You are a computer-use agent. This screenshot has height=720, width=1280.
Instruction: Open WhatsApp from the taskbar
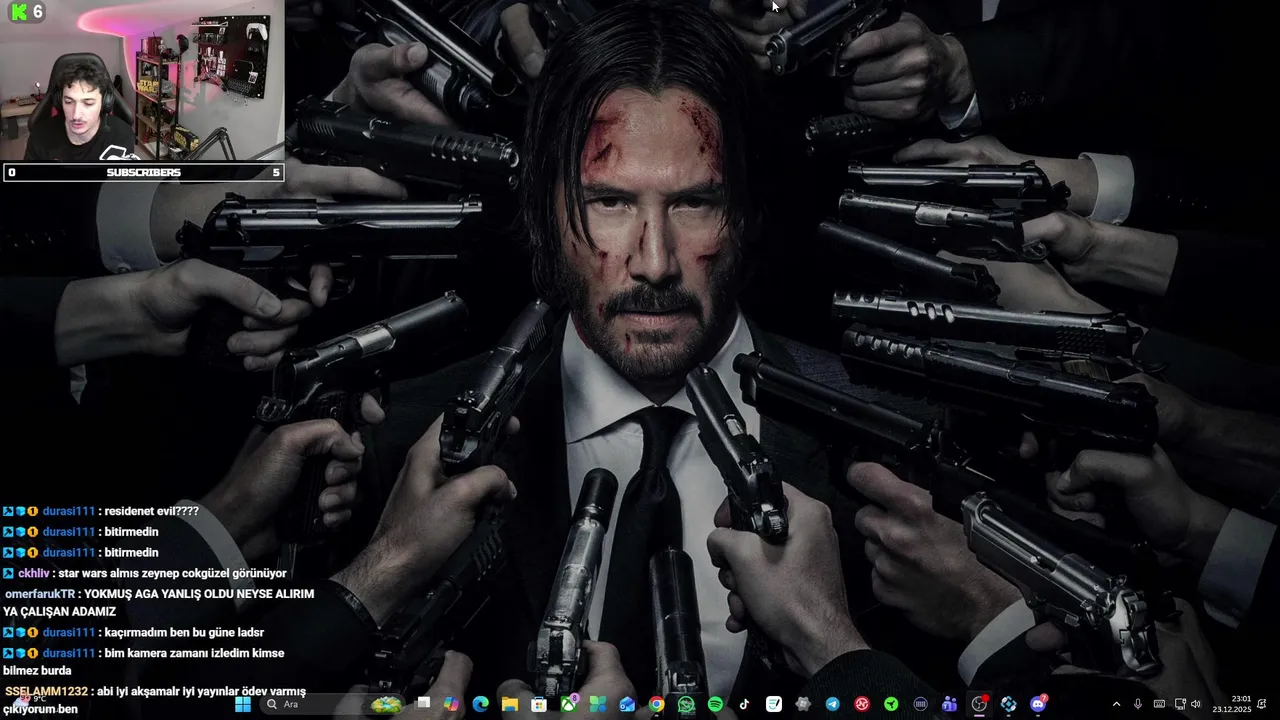click(686, 704)
